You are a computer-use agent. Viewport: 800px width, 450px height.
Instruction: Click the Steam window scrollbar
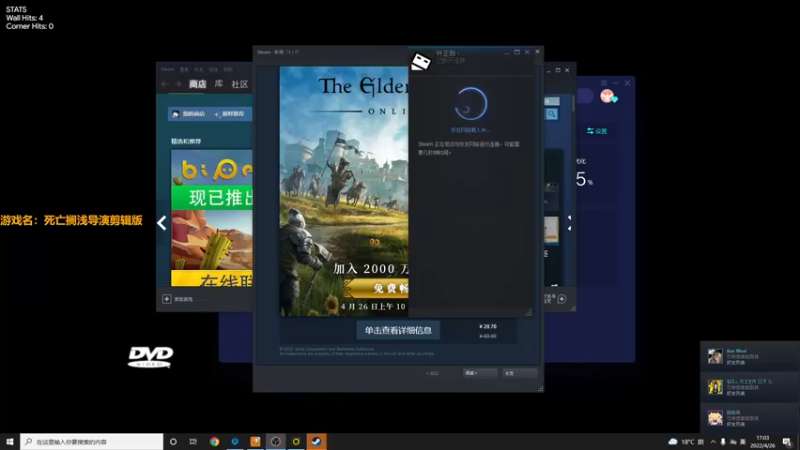pyautogui.click(x=573, y=104)
